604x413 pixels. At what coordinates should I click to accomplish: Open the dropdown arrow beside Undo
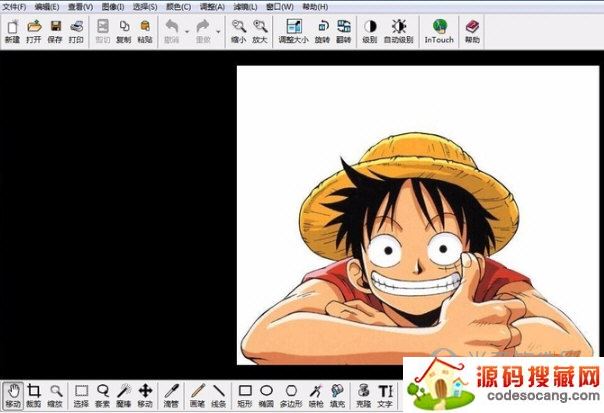tap(187, 32)
